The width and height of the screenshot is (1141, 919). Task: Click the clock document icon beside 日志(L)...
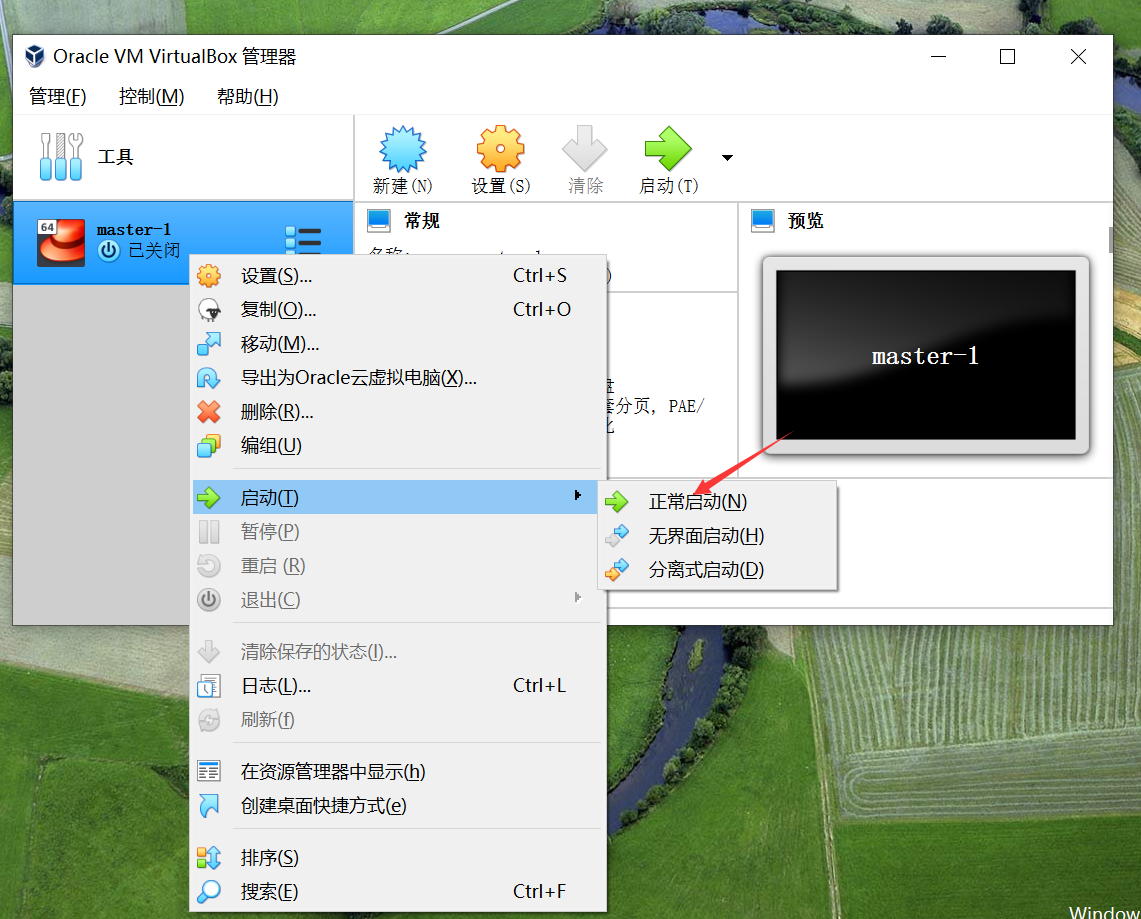pos(209,685)
